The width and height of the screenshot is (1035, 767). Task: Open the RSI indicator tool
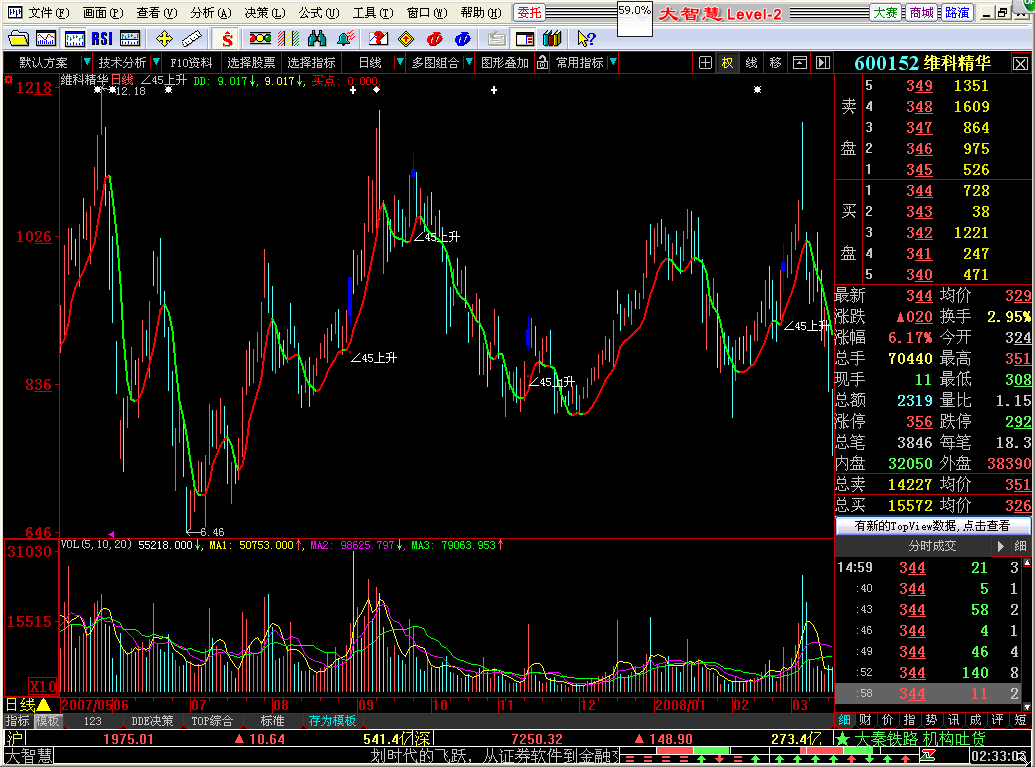[102, 39]
